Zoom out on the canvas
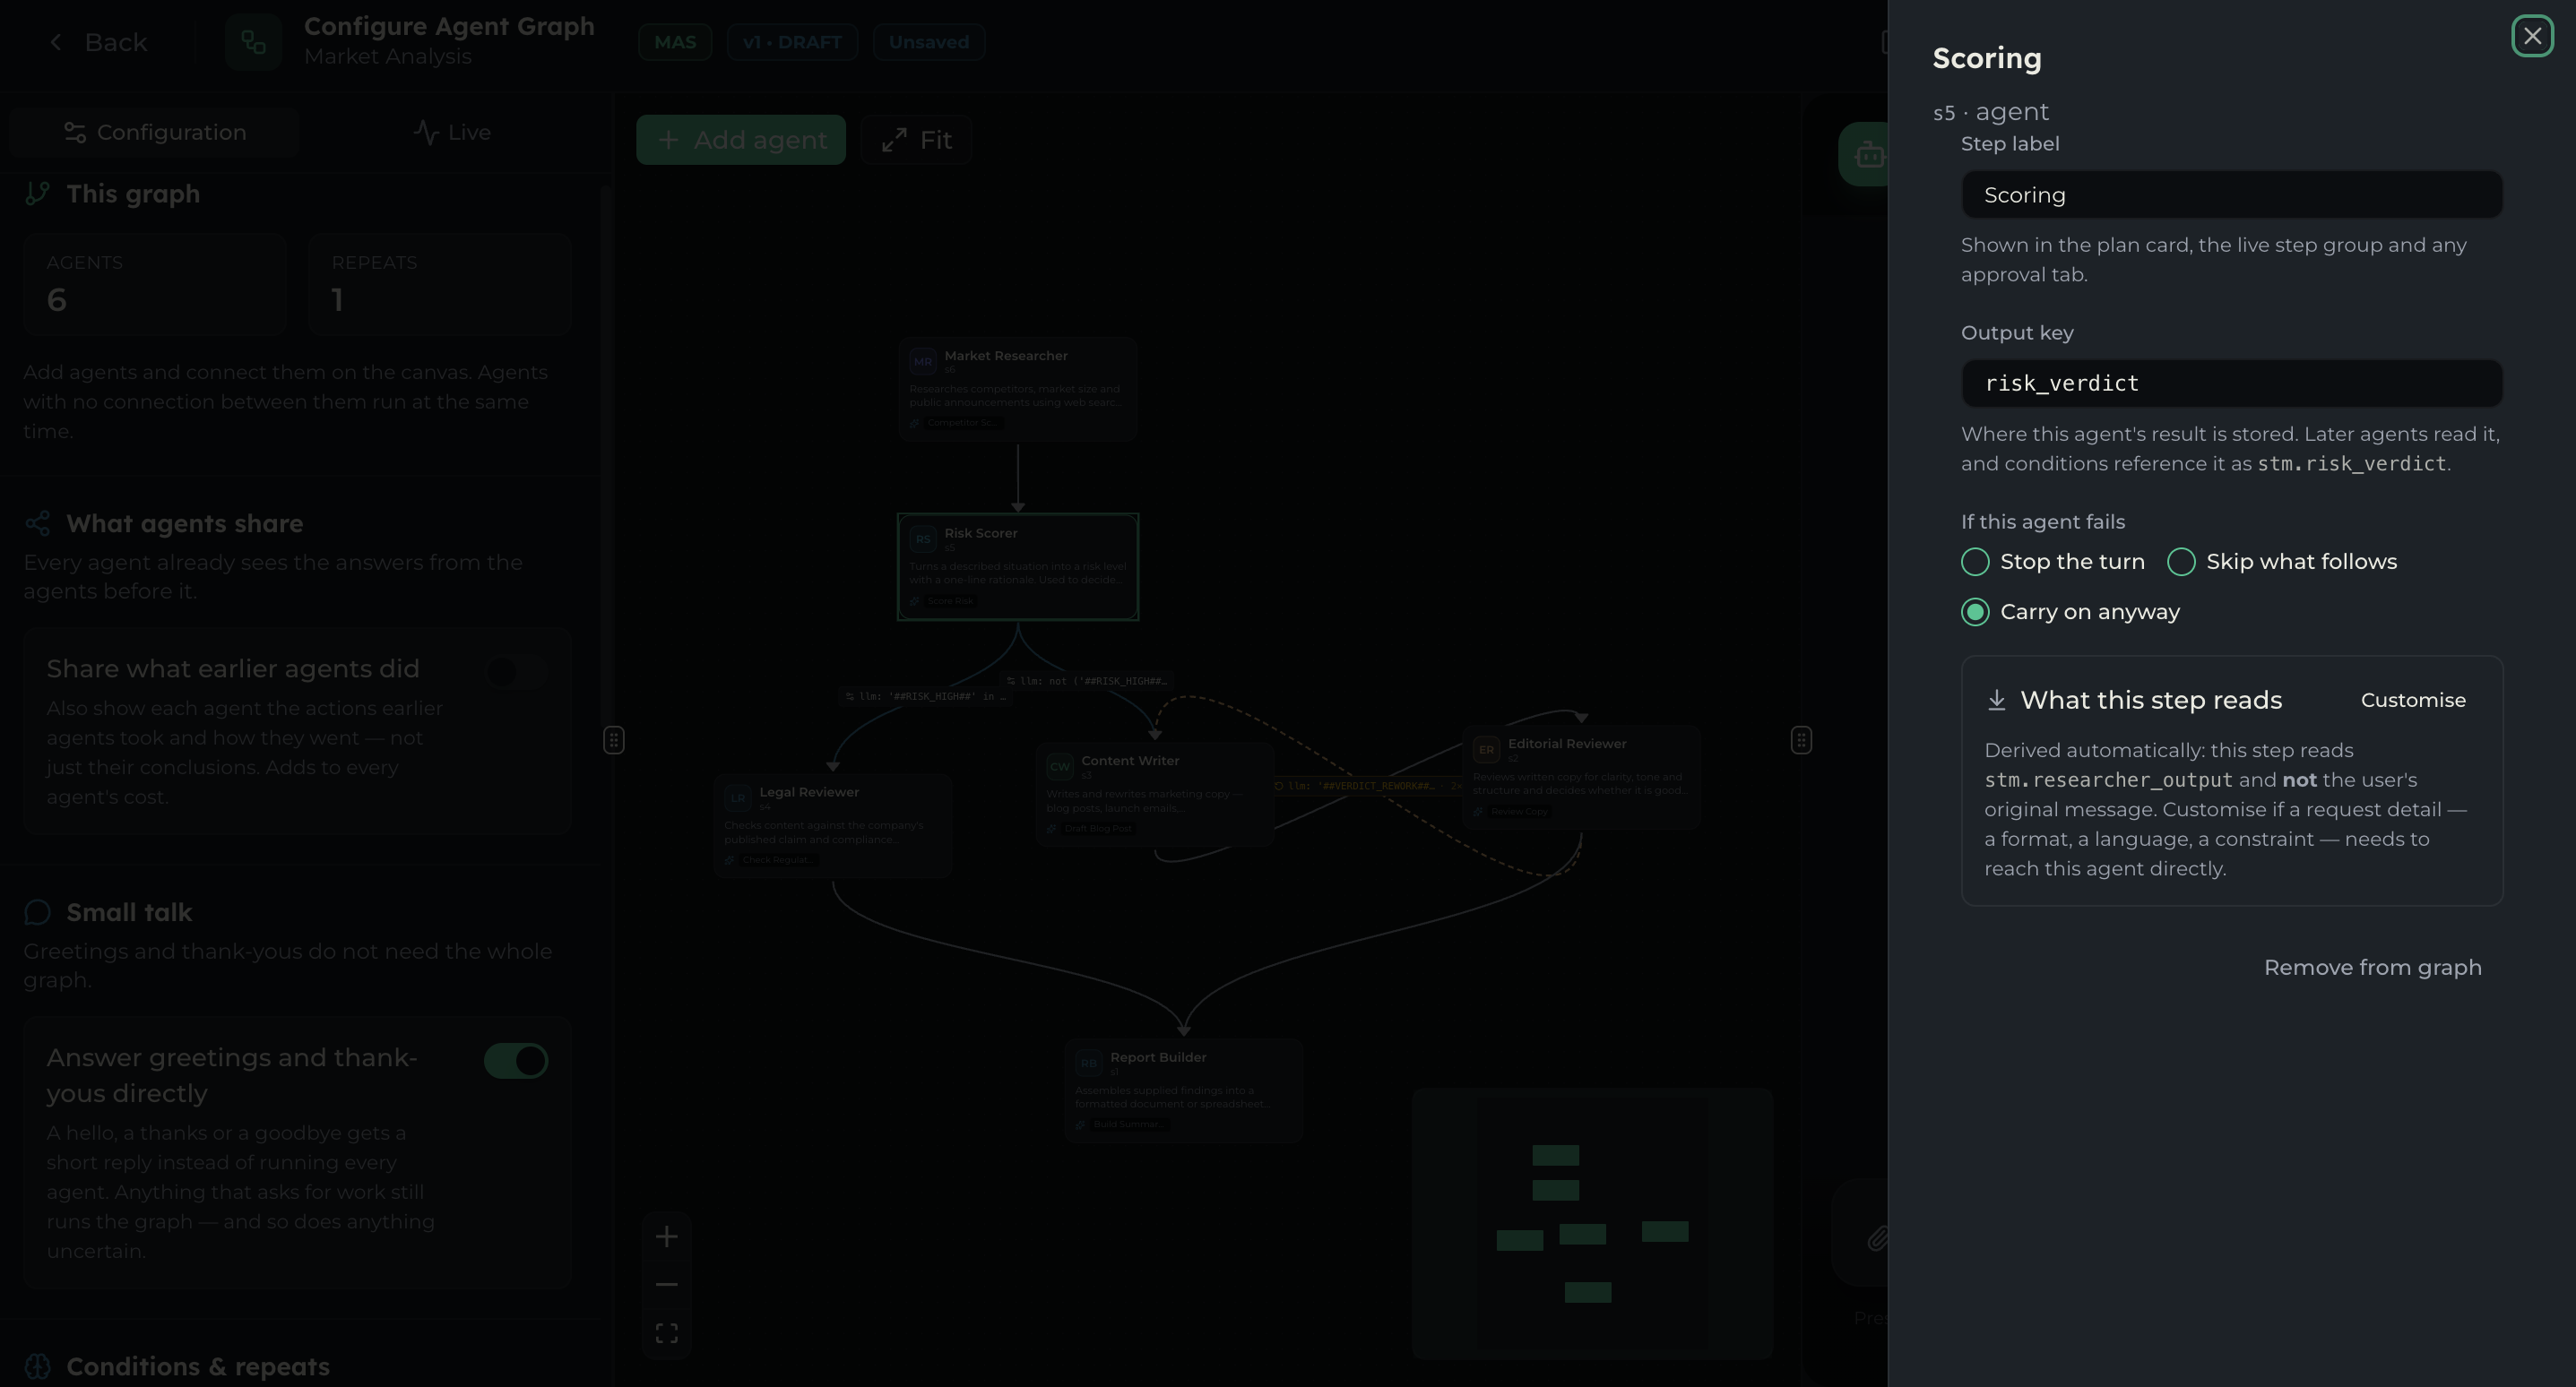Screen dimensions: 2576x1387 pyautogui.click(x=667, y=1285)
